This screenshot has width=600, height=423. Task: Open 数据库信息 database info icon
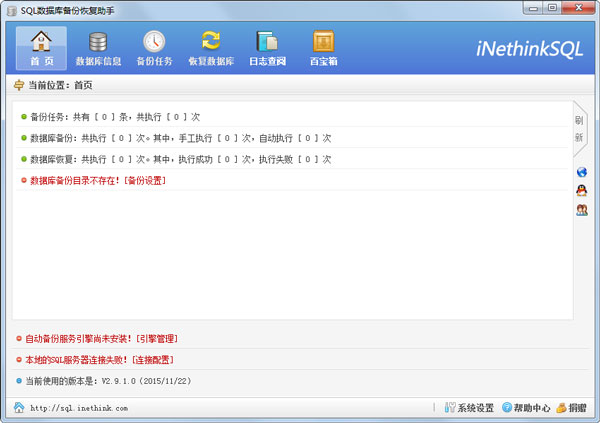coord(98,48)
